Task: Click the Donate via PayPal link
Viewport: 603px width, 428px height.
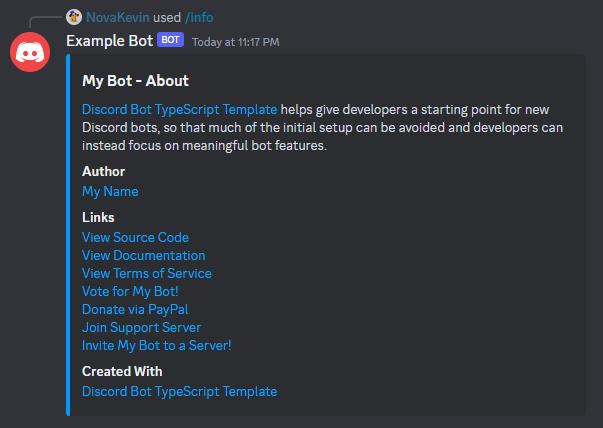Action: tap(135, 309)
